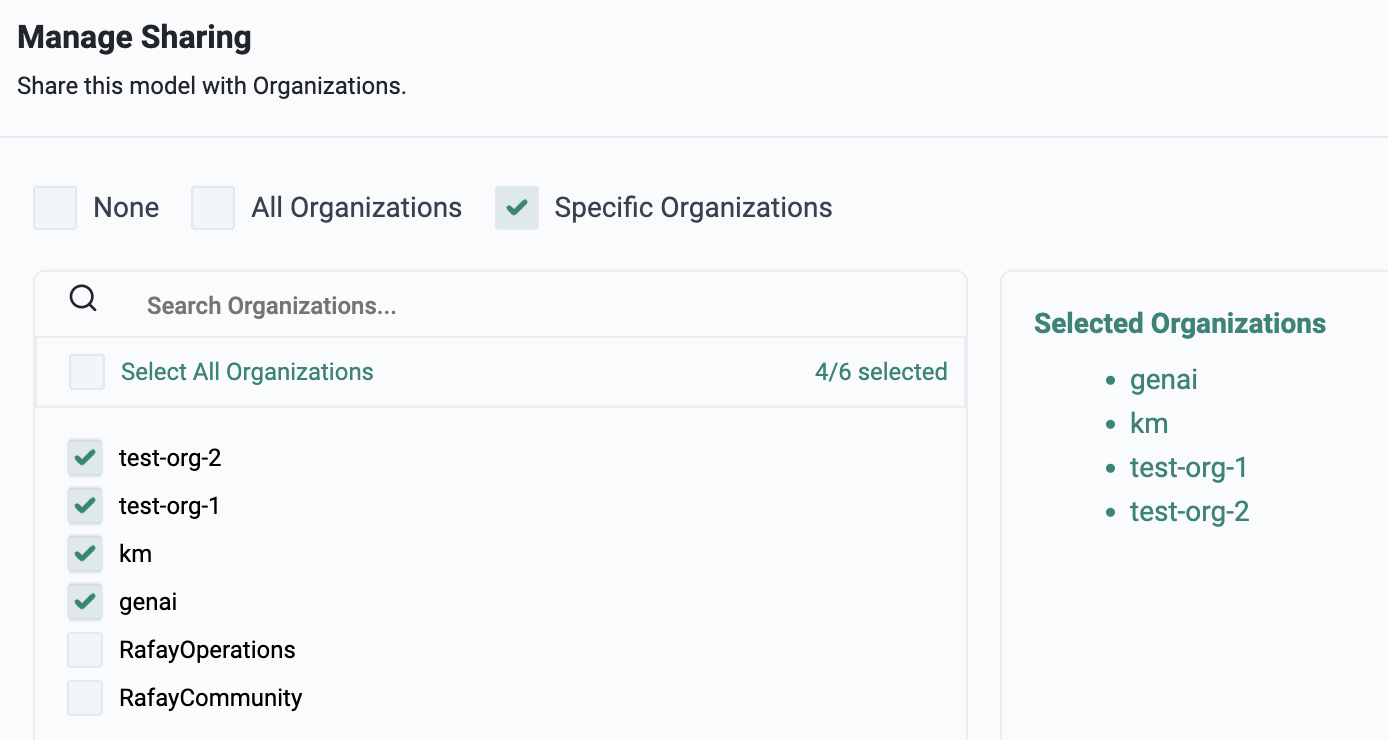Click test-org-1 in Selected Organizations panel
Viewport: 1388px width, 740px height.
tap(1188, 468)
